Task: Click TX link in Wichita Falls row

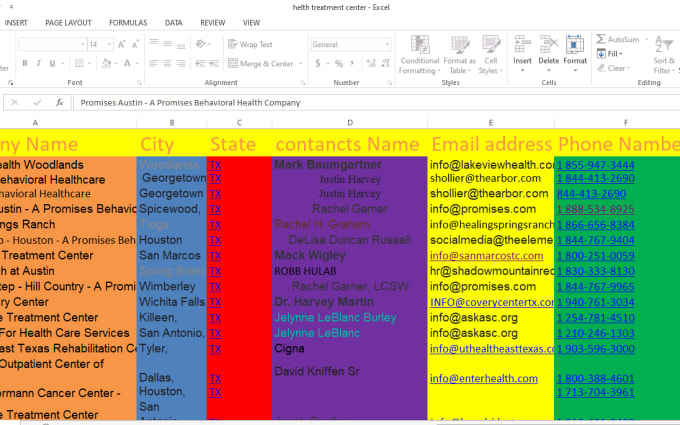Action: pos(215,302)
